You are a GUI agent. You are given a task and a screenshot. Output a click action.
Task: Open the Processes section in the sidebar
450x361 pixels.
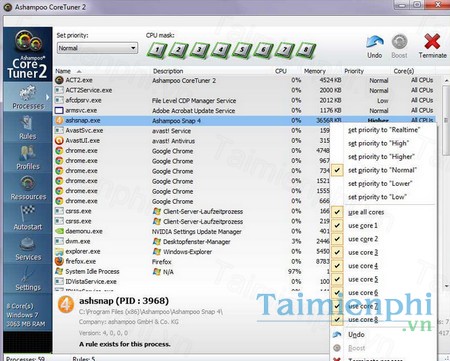(28, 97)
